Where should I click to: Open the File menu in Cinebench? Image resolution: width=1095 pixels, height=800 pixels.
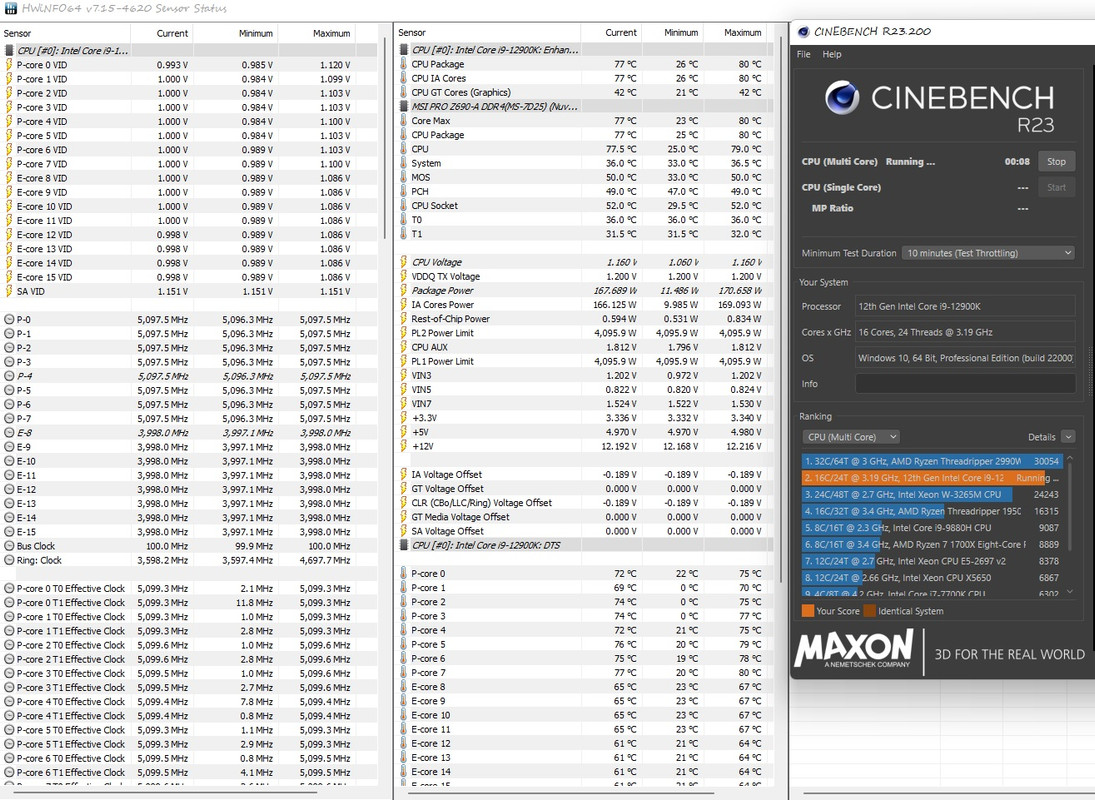pos(804,54)
